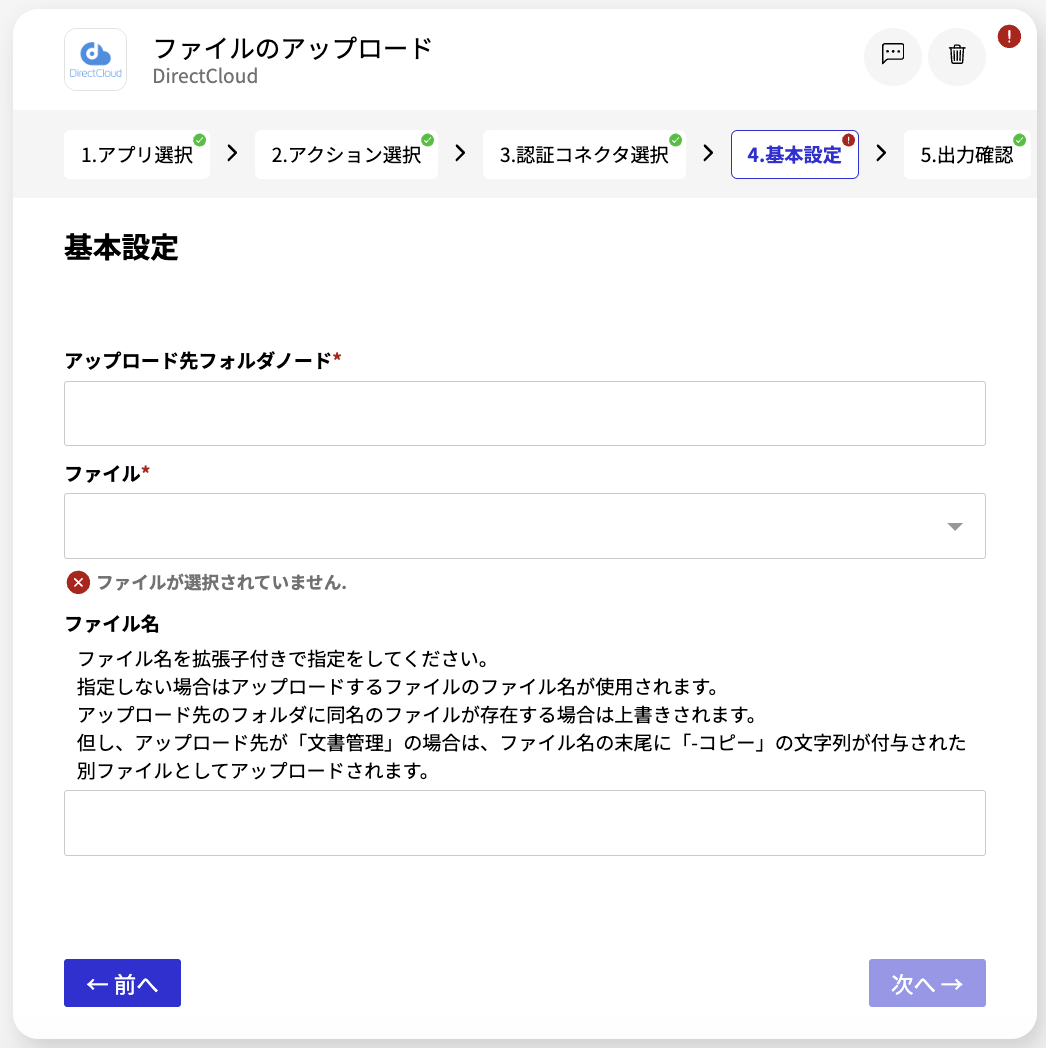The image size is (1046, 1048).
Task: Click the ファイル名 field label
Action: 112,624
